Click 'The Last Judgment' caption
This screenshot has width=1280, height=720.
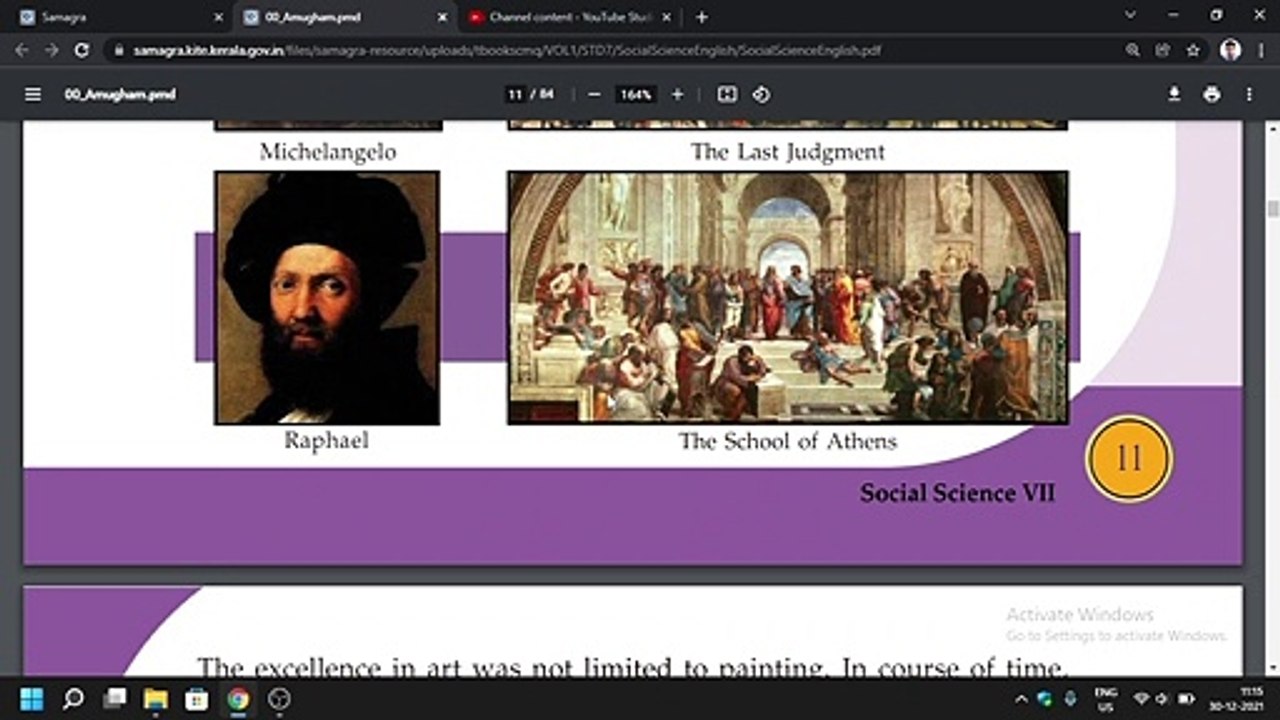[x=788, y=152]
